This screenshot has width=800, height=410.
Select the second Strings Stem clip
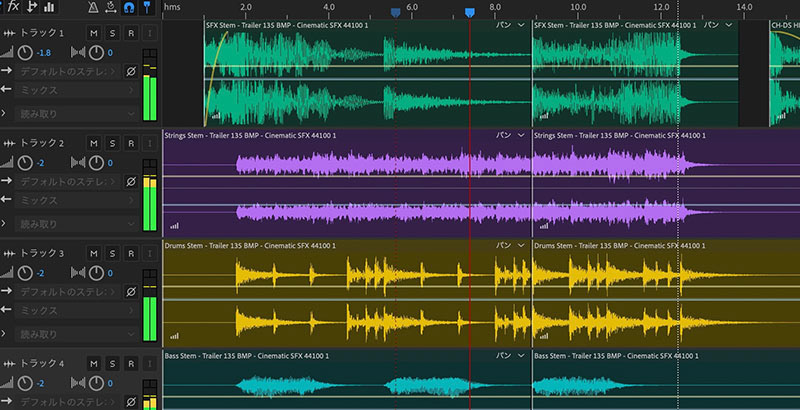[x=666, y=184]
